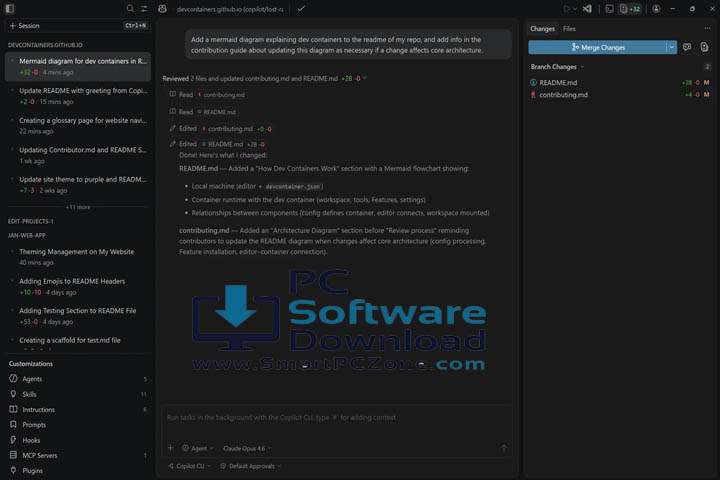Click the comment icon next to Merge Changes
The height and width of the screenshot is (480, 720).
click(687, 47)
